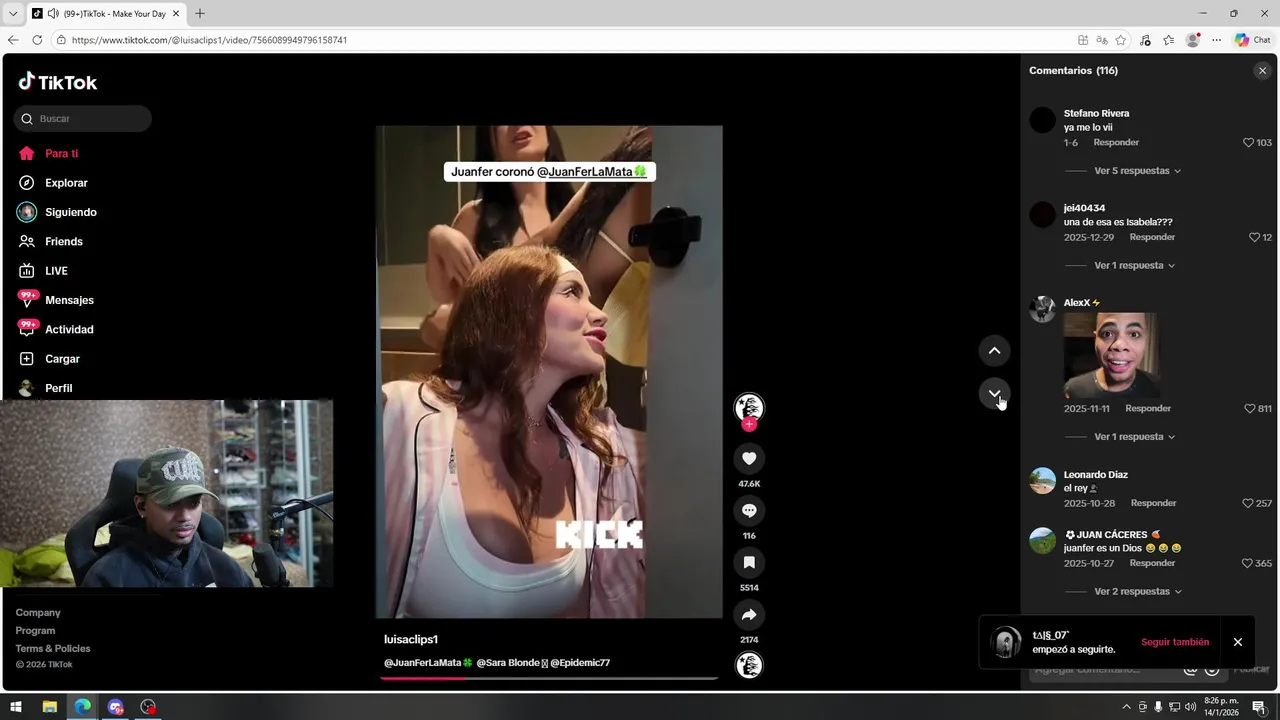1280x720 pixels.
Task: Seek the video progress bar
Action: coord(549,678)
